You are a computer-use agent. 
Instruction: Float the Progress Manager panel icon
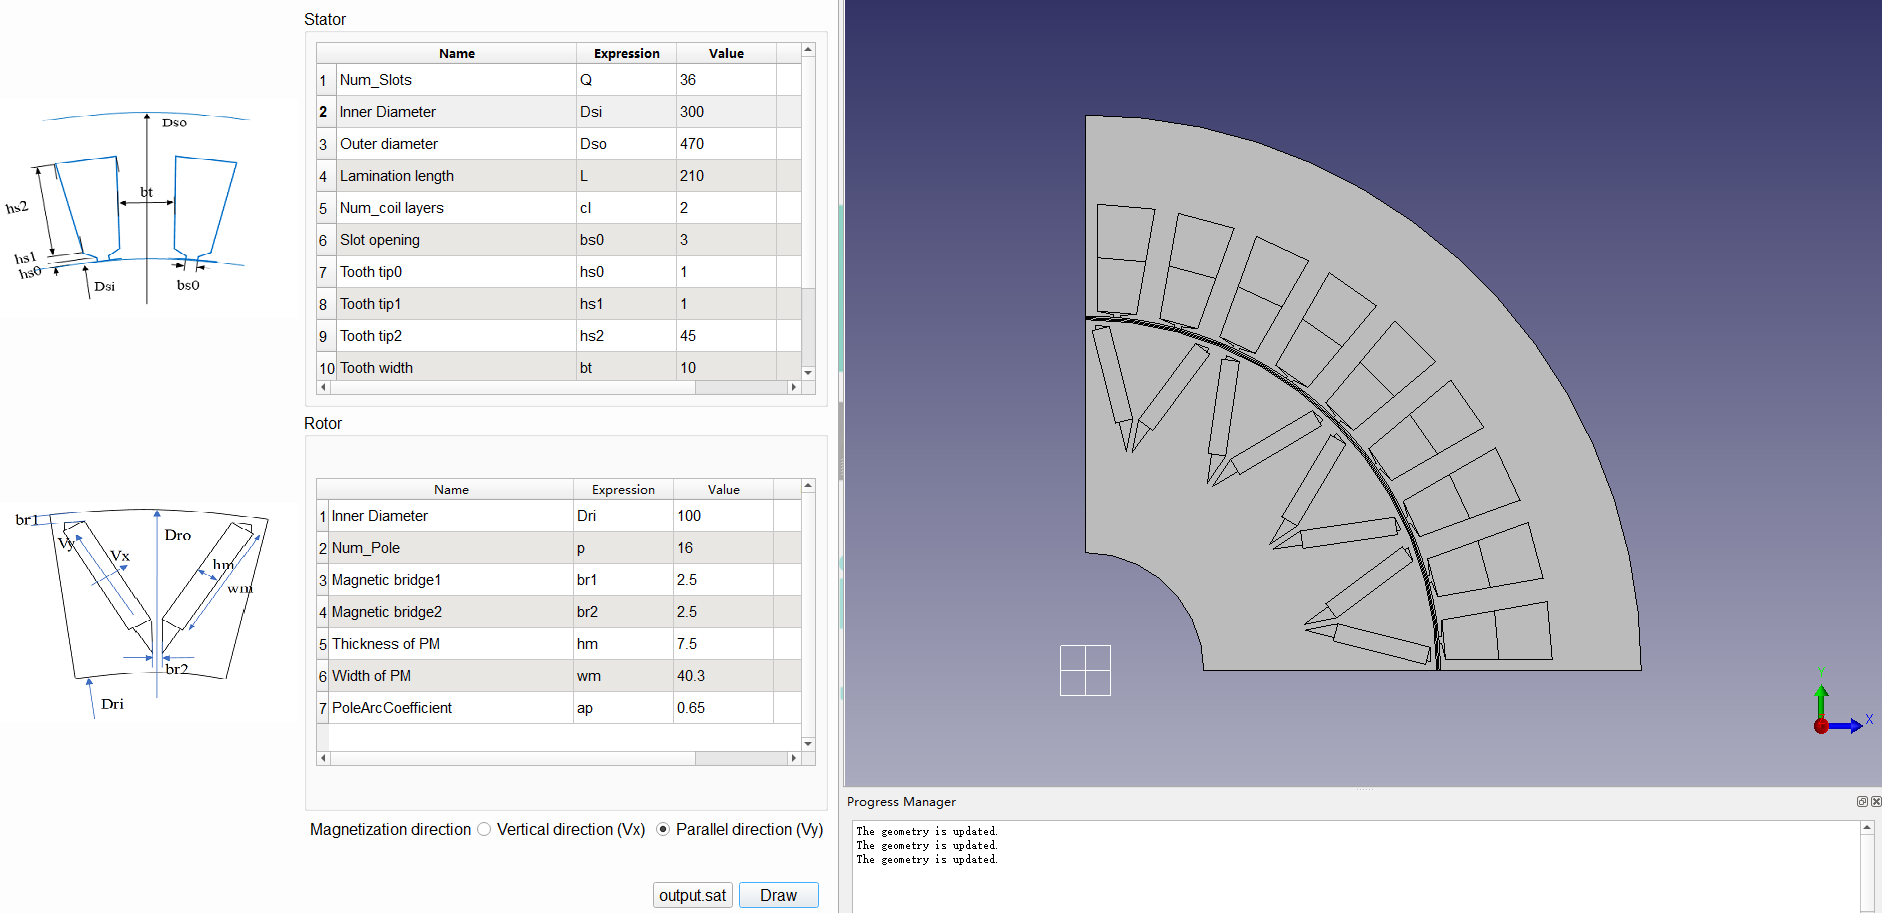coord(1862,802)
